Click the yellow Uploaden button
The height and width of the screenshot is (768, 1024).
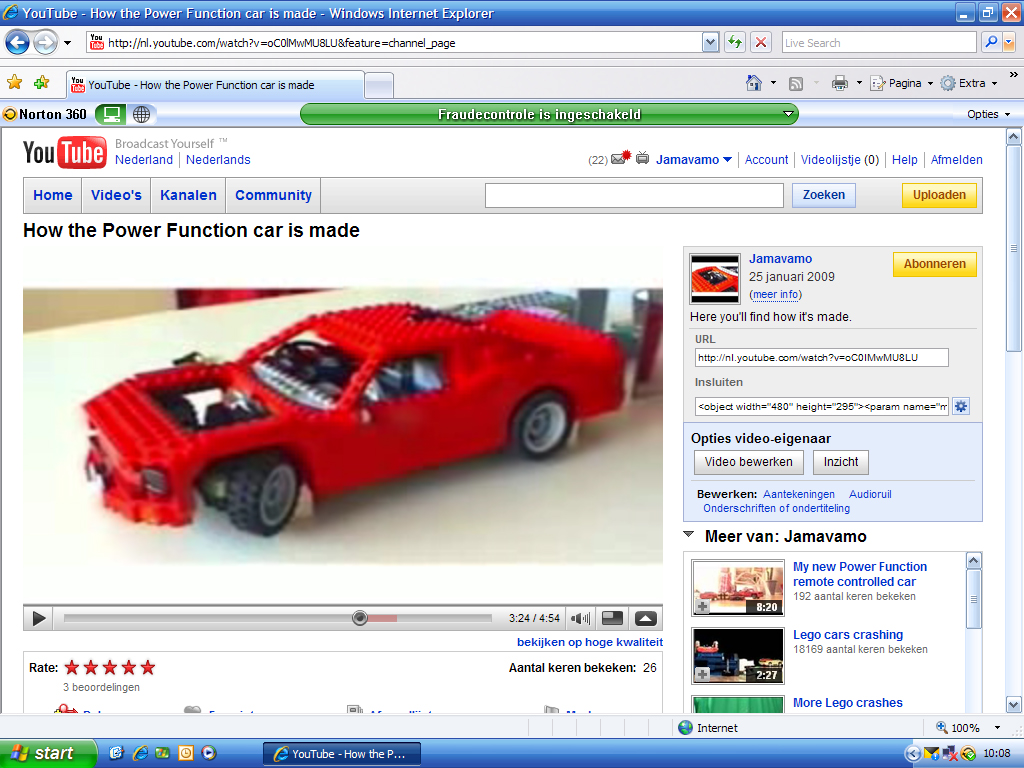(939, 195)
